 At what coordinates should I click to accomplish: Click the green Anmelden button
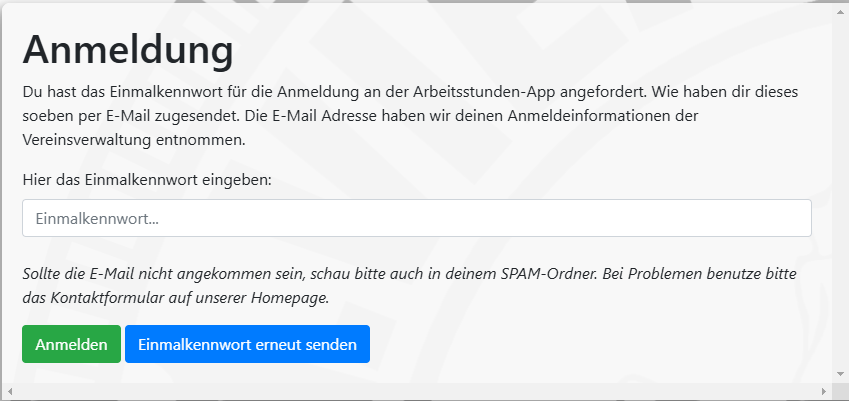point(71,344)
